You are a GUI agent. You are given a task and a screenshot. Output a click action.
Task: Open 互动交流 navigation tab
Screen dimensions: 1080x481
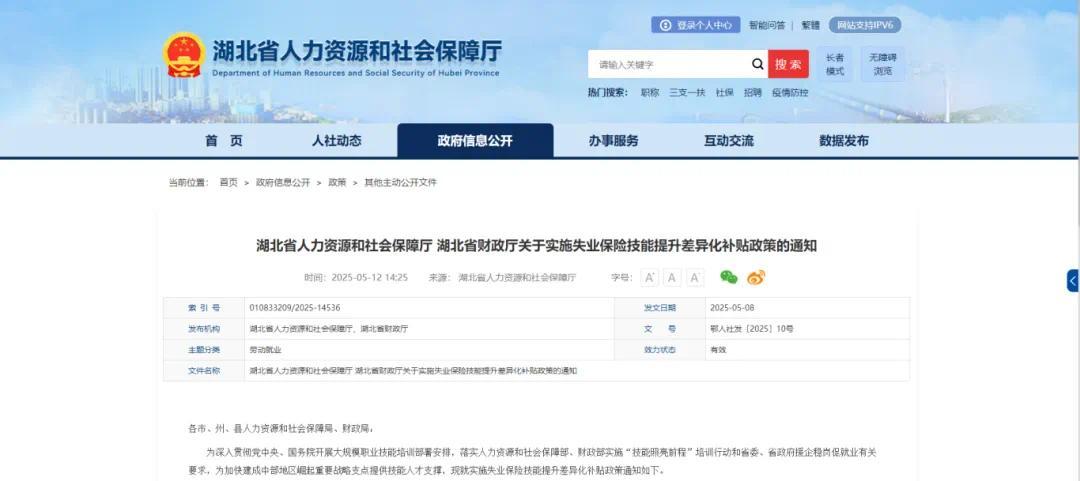[x=729, y=141]
